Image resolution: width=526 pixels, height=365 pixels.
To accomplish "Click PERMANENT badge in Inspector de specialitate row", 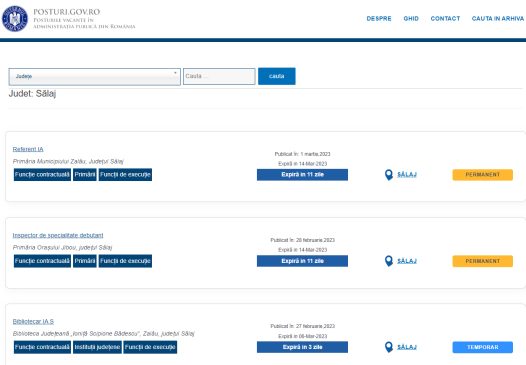I will coord(482,261).
